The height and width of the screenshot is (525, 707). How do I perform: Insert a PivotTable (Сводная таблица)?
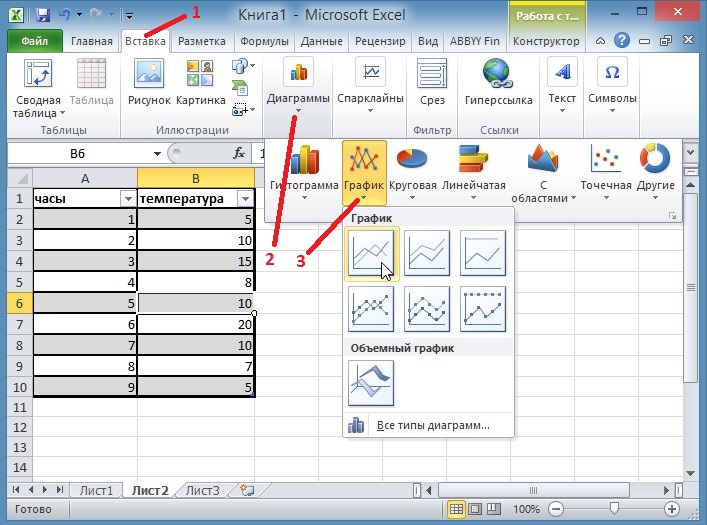[x=38, y=89]
